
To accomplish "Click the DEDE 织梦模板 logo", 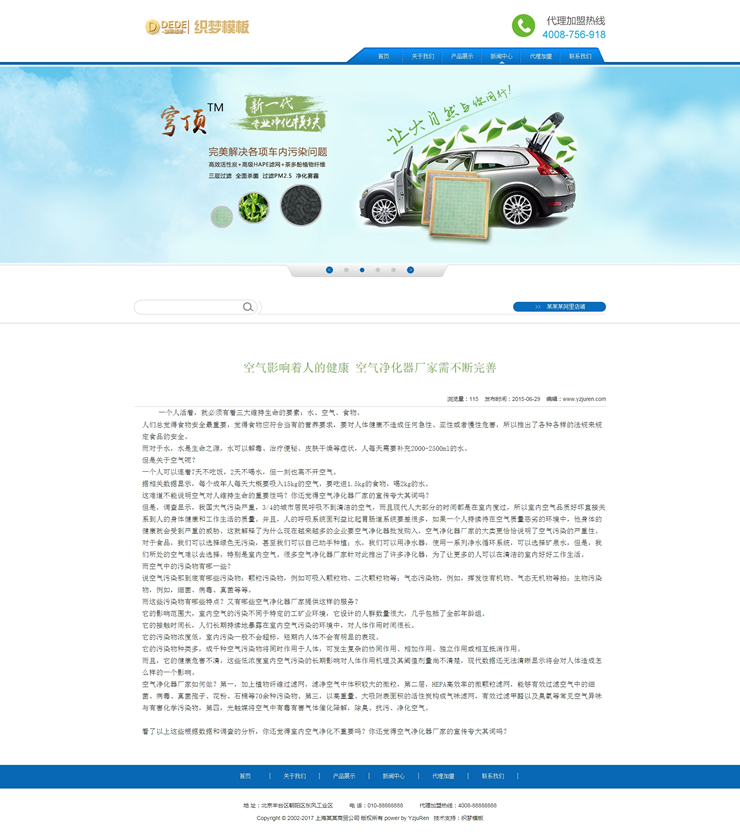I will point(197,27).
